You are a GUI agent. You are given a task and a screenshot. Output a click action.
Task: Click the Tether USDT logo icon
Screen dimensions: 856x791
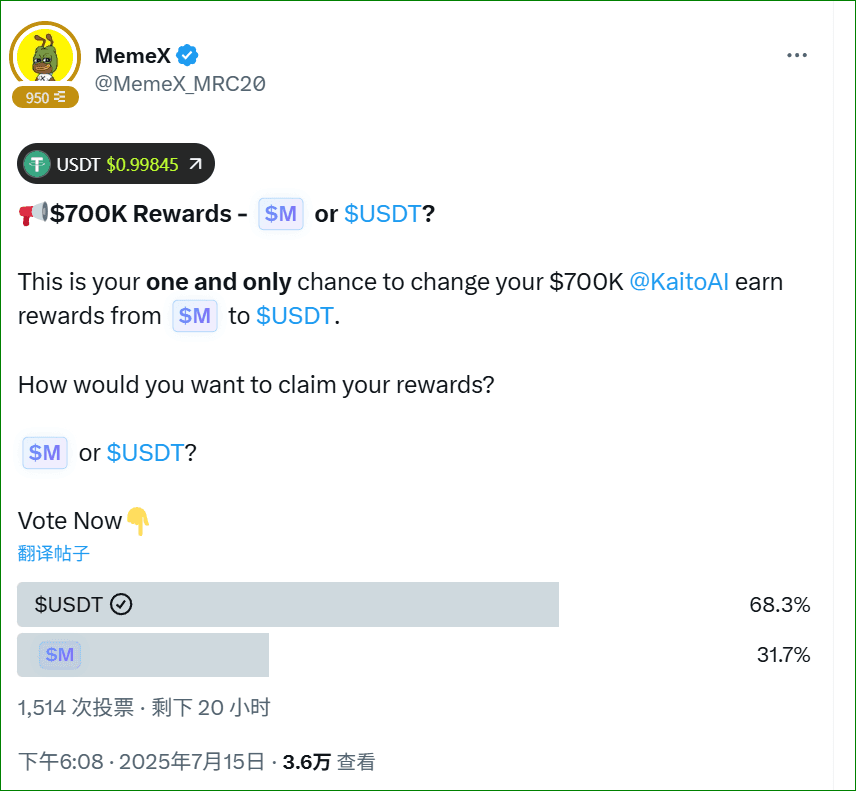pyautogui.click(x=38, y=164)
